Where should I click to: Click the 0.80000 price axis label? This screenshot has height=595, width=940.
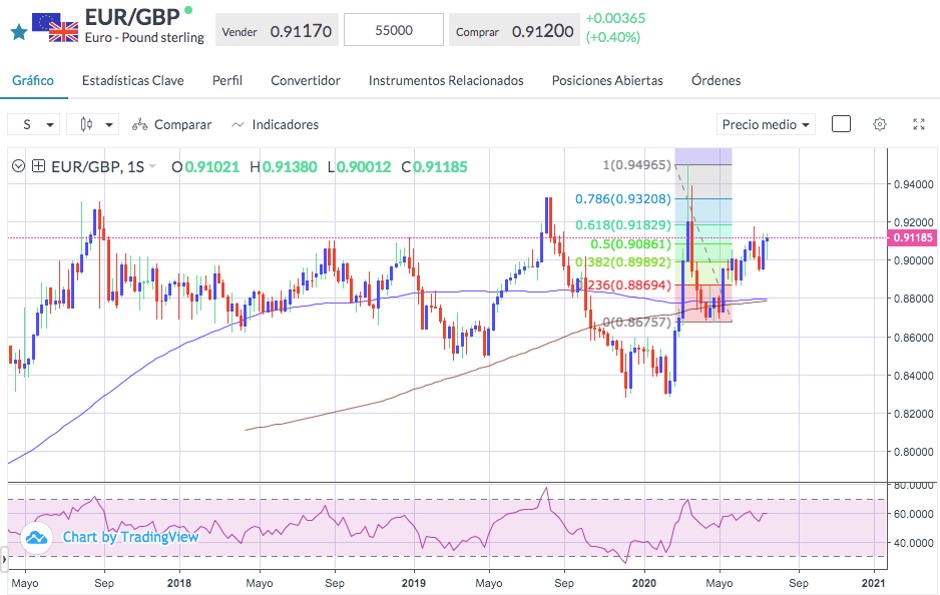pyautogui.click(x=913, y=452)
